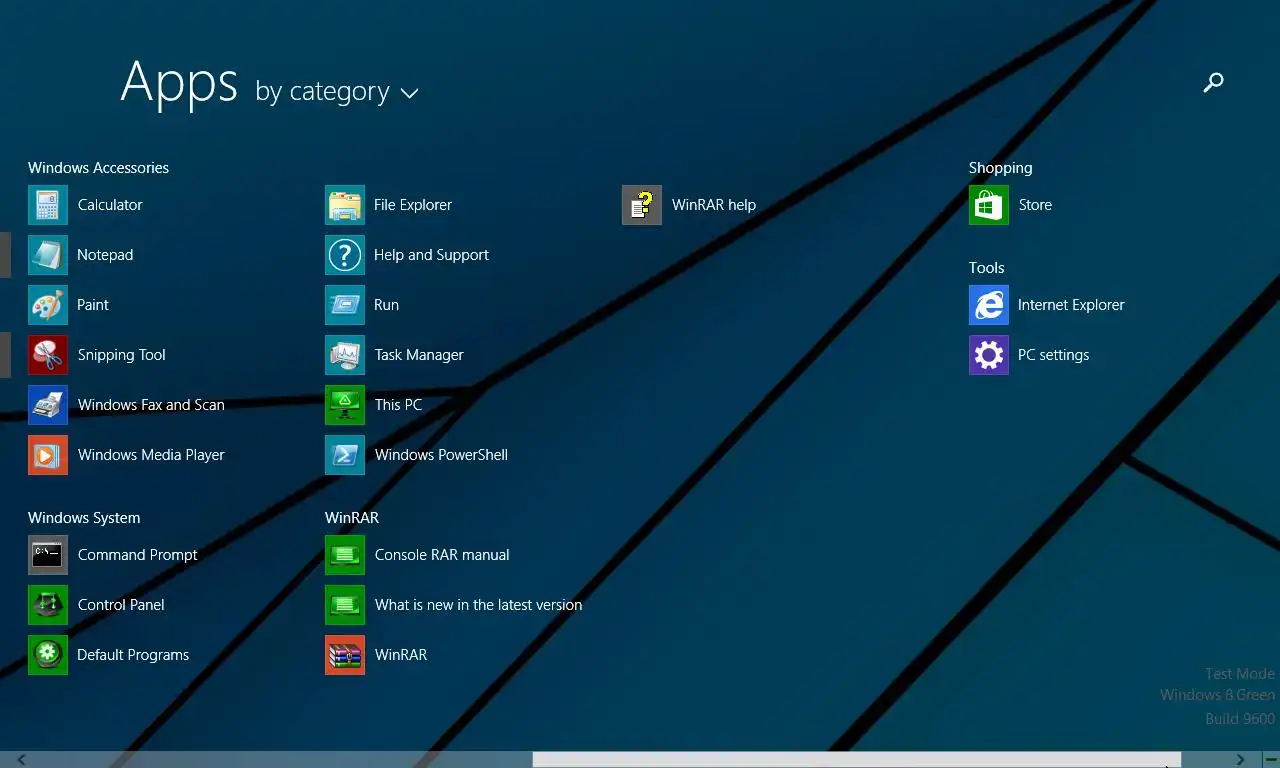
Task: Expand the 'by category' sort dropdown
Action: (x=337, y=92)
